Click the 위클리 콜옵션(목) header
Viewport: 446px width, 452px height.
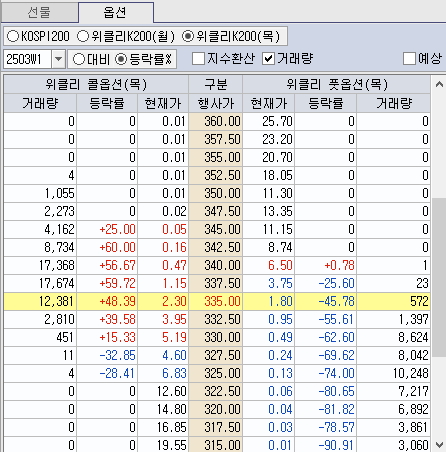pos(96,84)
